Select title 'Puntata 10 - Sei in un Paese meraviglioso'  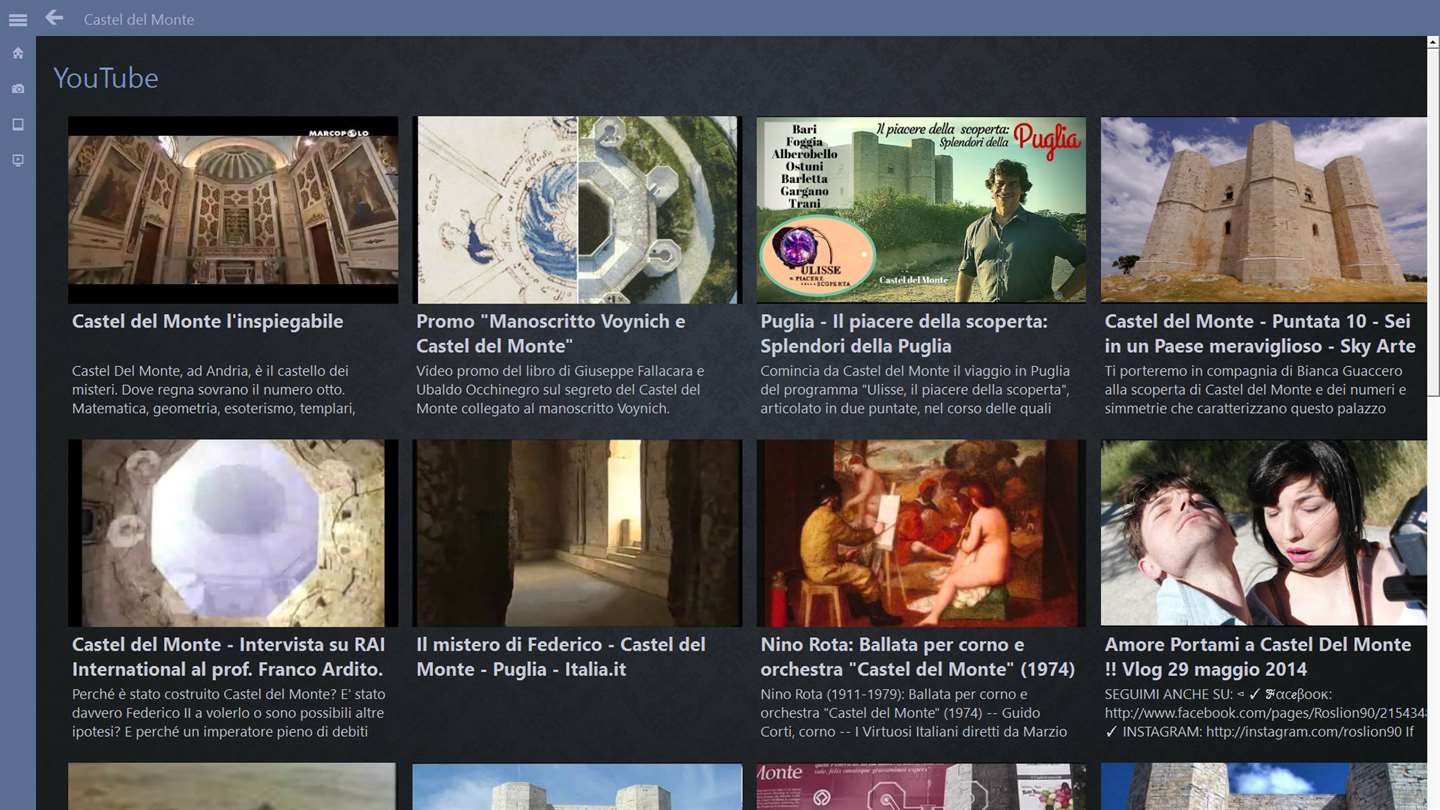[x=1260, y=334]
